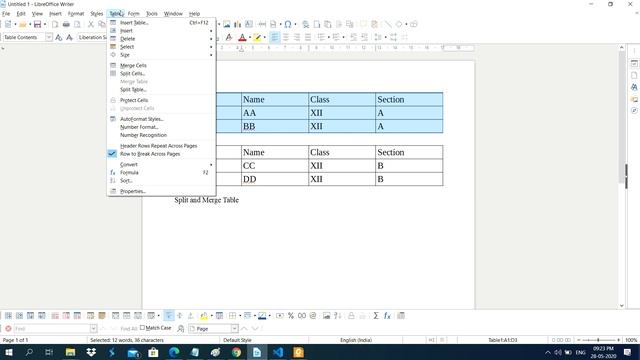640x360 pixels.
Task: Open Properties at bottom of Table menu
Action: pos(161,191)
